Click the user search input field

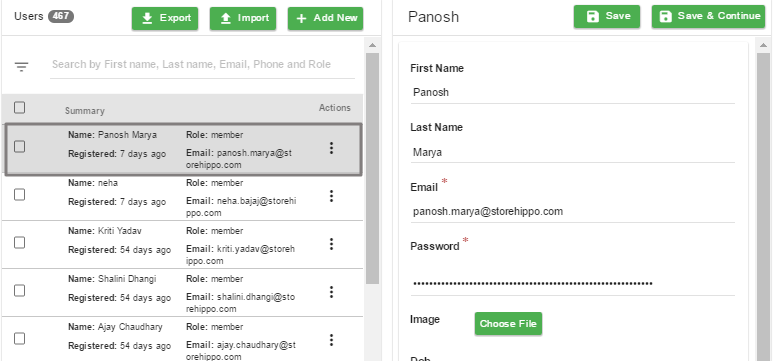click(x=203, y=65)
